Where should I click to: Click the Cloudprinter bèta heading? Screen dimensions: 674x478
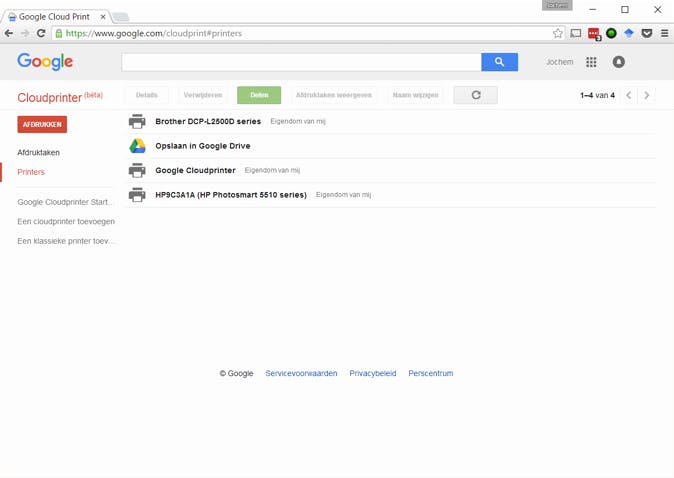pos(60,97)
